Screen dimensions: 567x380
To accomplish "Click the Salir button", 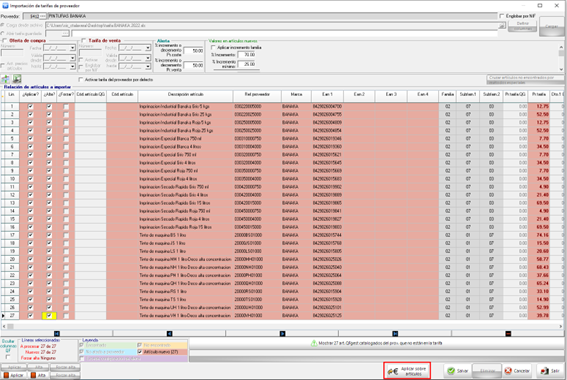I will click(x=550, y=371).
